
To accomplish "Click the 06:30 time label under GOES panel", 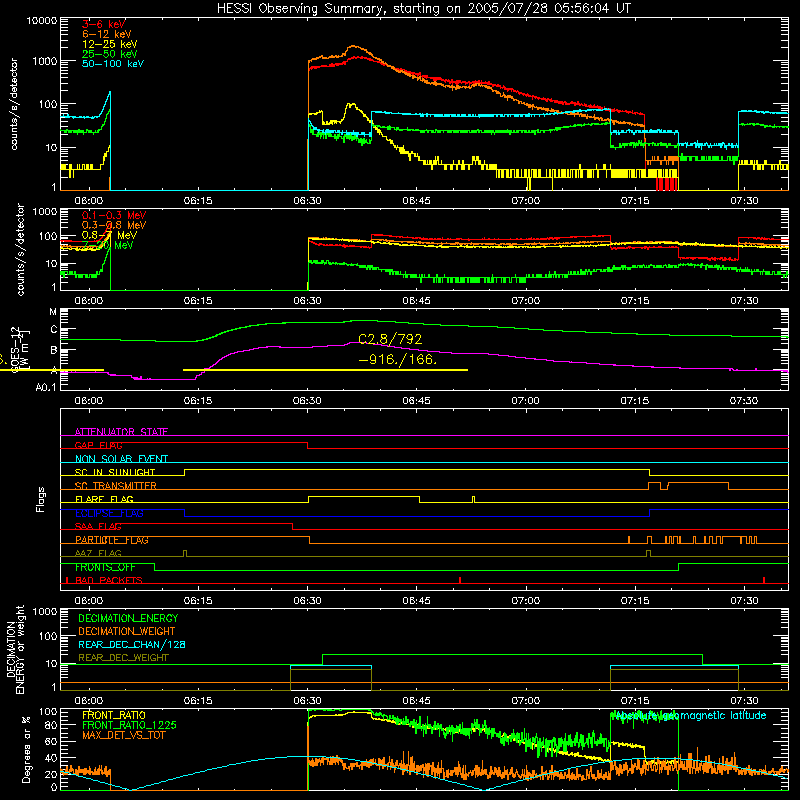I will (x=307, y=401).
